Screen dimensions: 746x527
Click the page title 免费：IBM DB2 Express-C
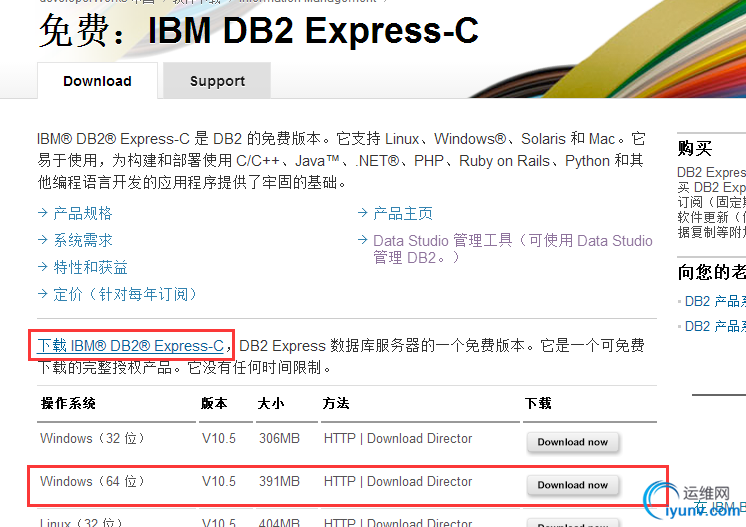coord(258,30)
